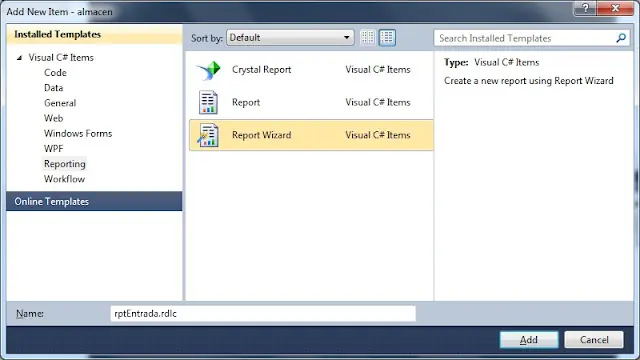Open the Installed Templates section
Screen dimensions: 640x360
tap(94, 34)
